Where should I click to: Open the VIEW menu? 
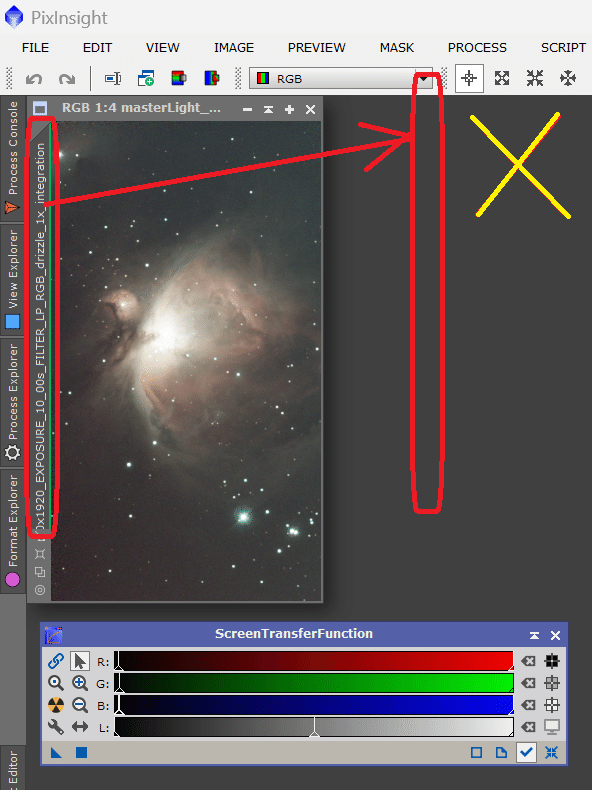[x=162, y=48]
